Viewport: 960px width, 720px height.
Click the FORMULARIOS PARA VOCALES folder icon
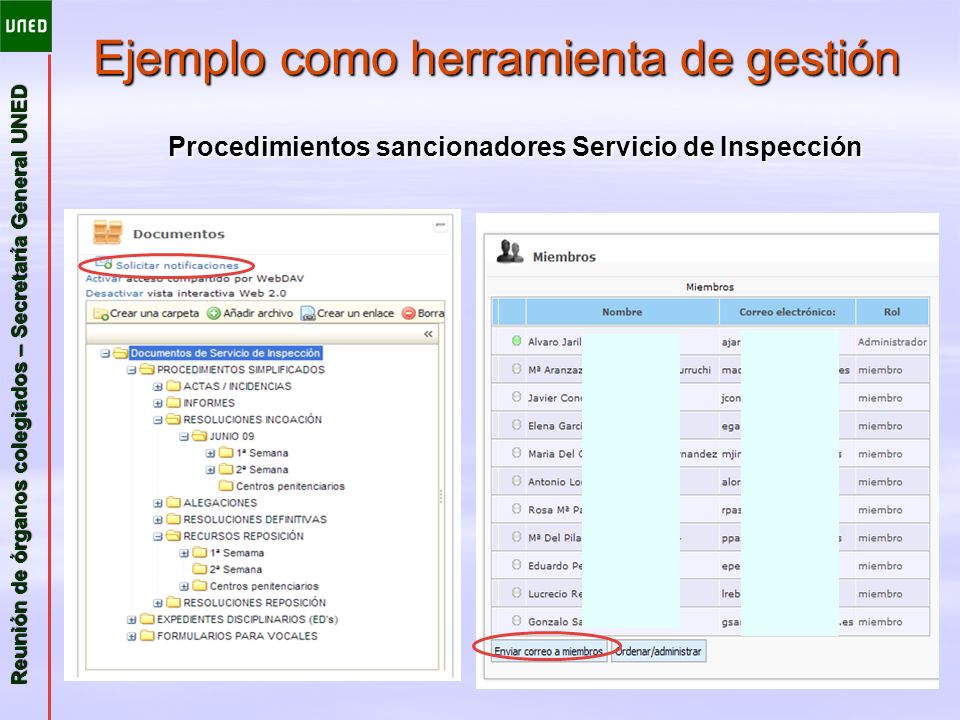pyautogui.click(x=147, y=636)
